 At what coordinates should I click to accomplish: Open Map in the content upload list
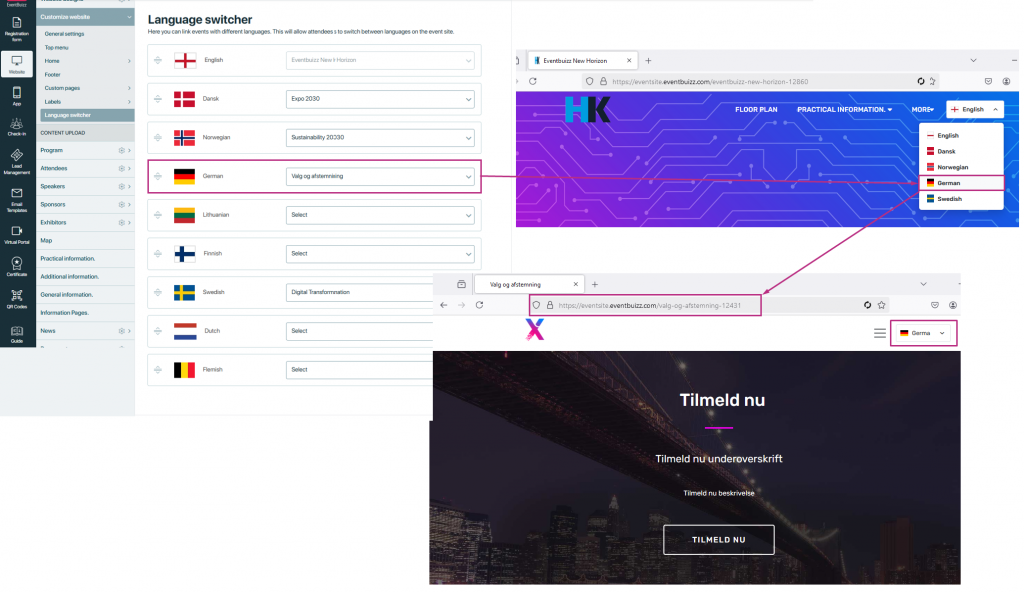coord(46,240)
